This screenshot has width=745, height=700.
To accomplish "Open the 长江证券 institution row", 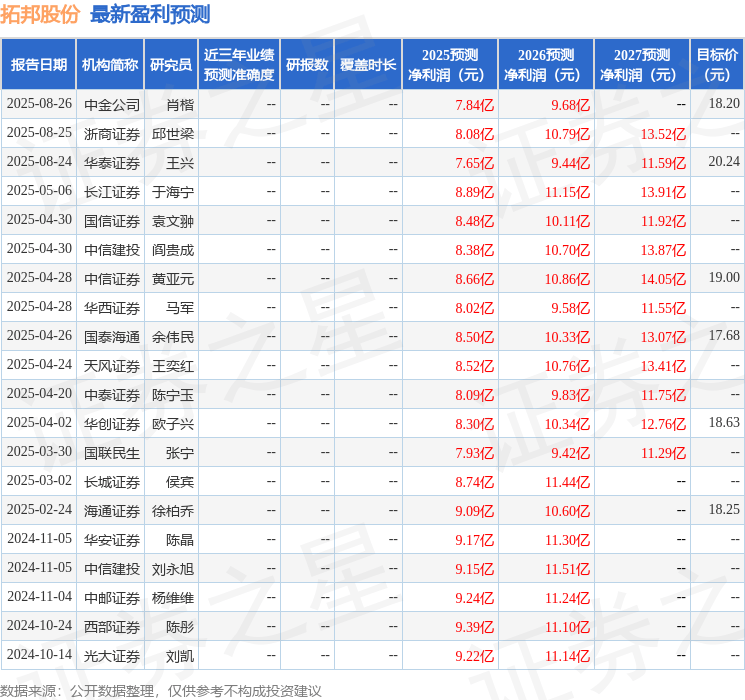I will pyautogui.click(x=112, y=191).
